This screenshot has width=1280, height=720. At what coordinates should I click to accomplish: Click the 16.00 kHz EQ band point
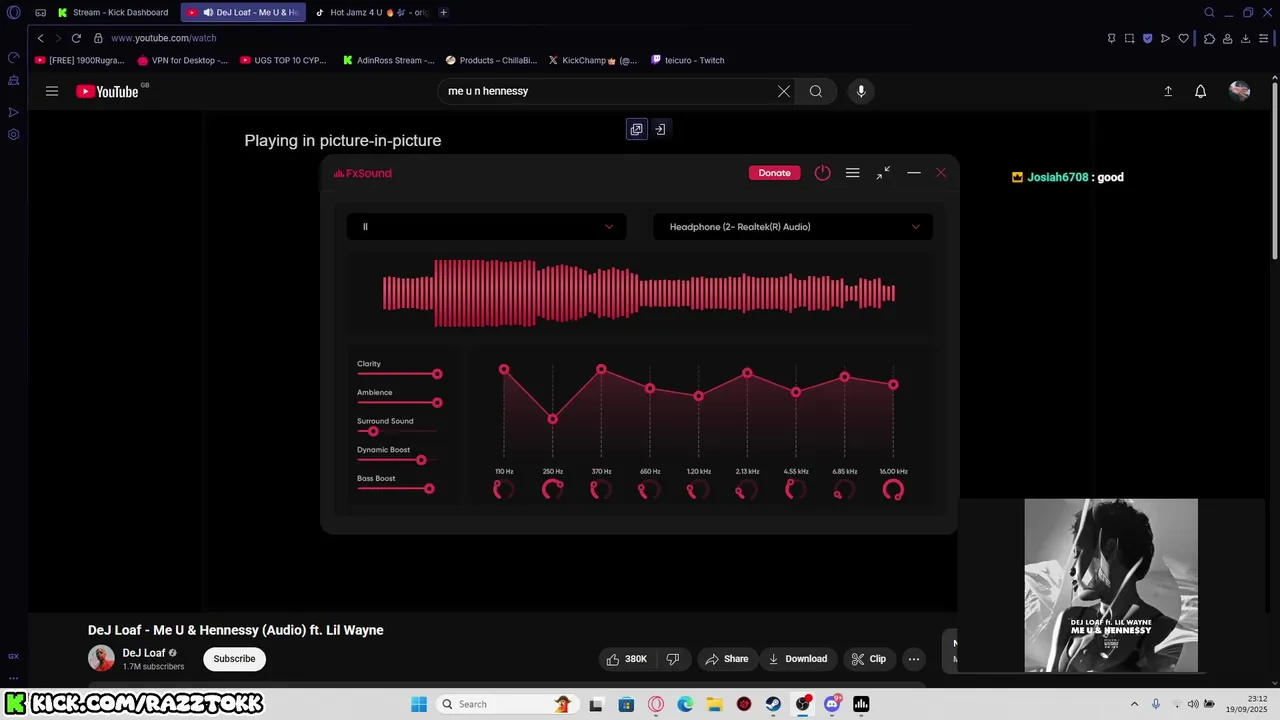(x=893, y=385)
